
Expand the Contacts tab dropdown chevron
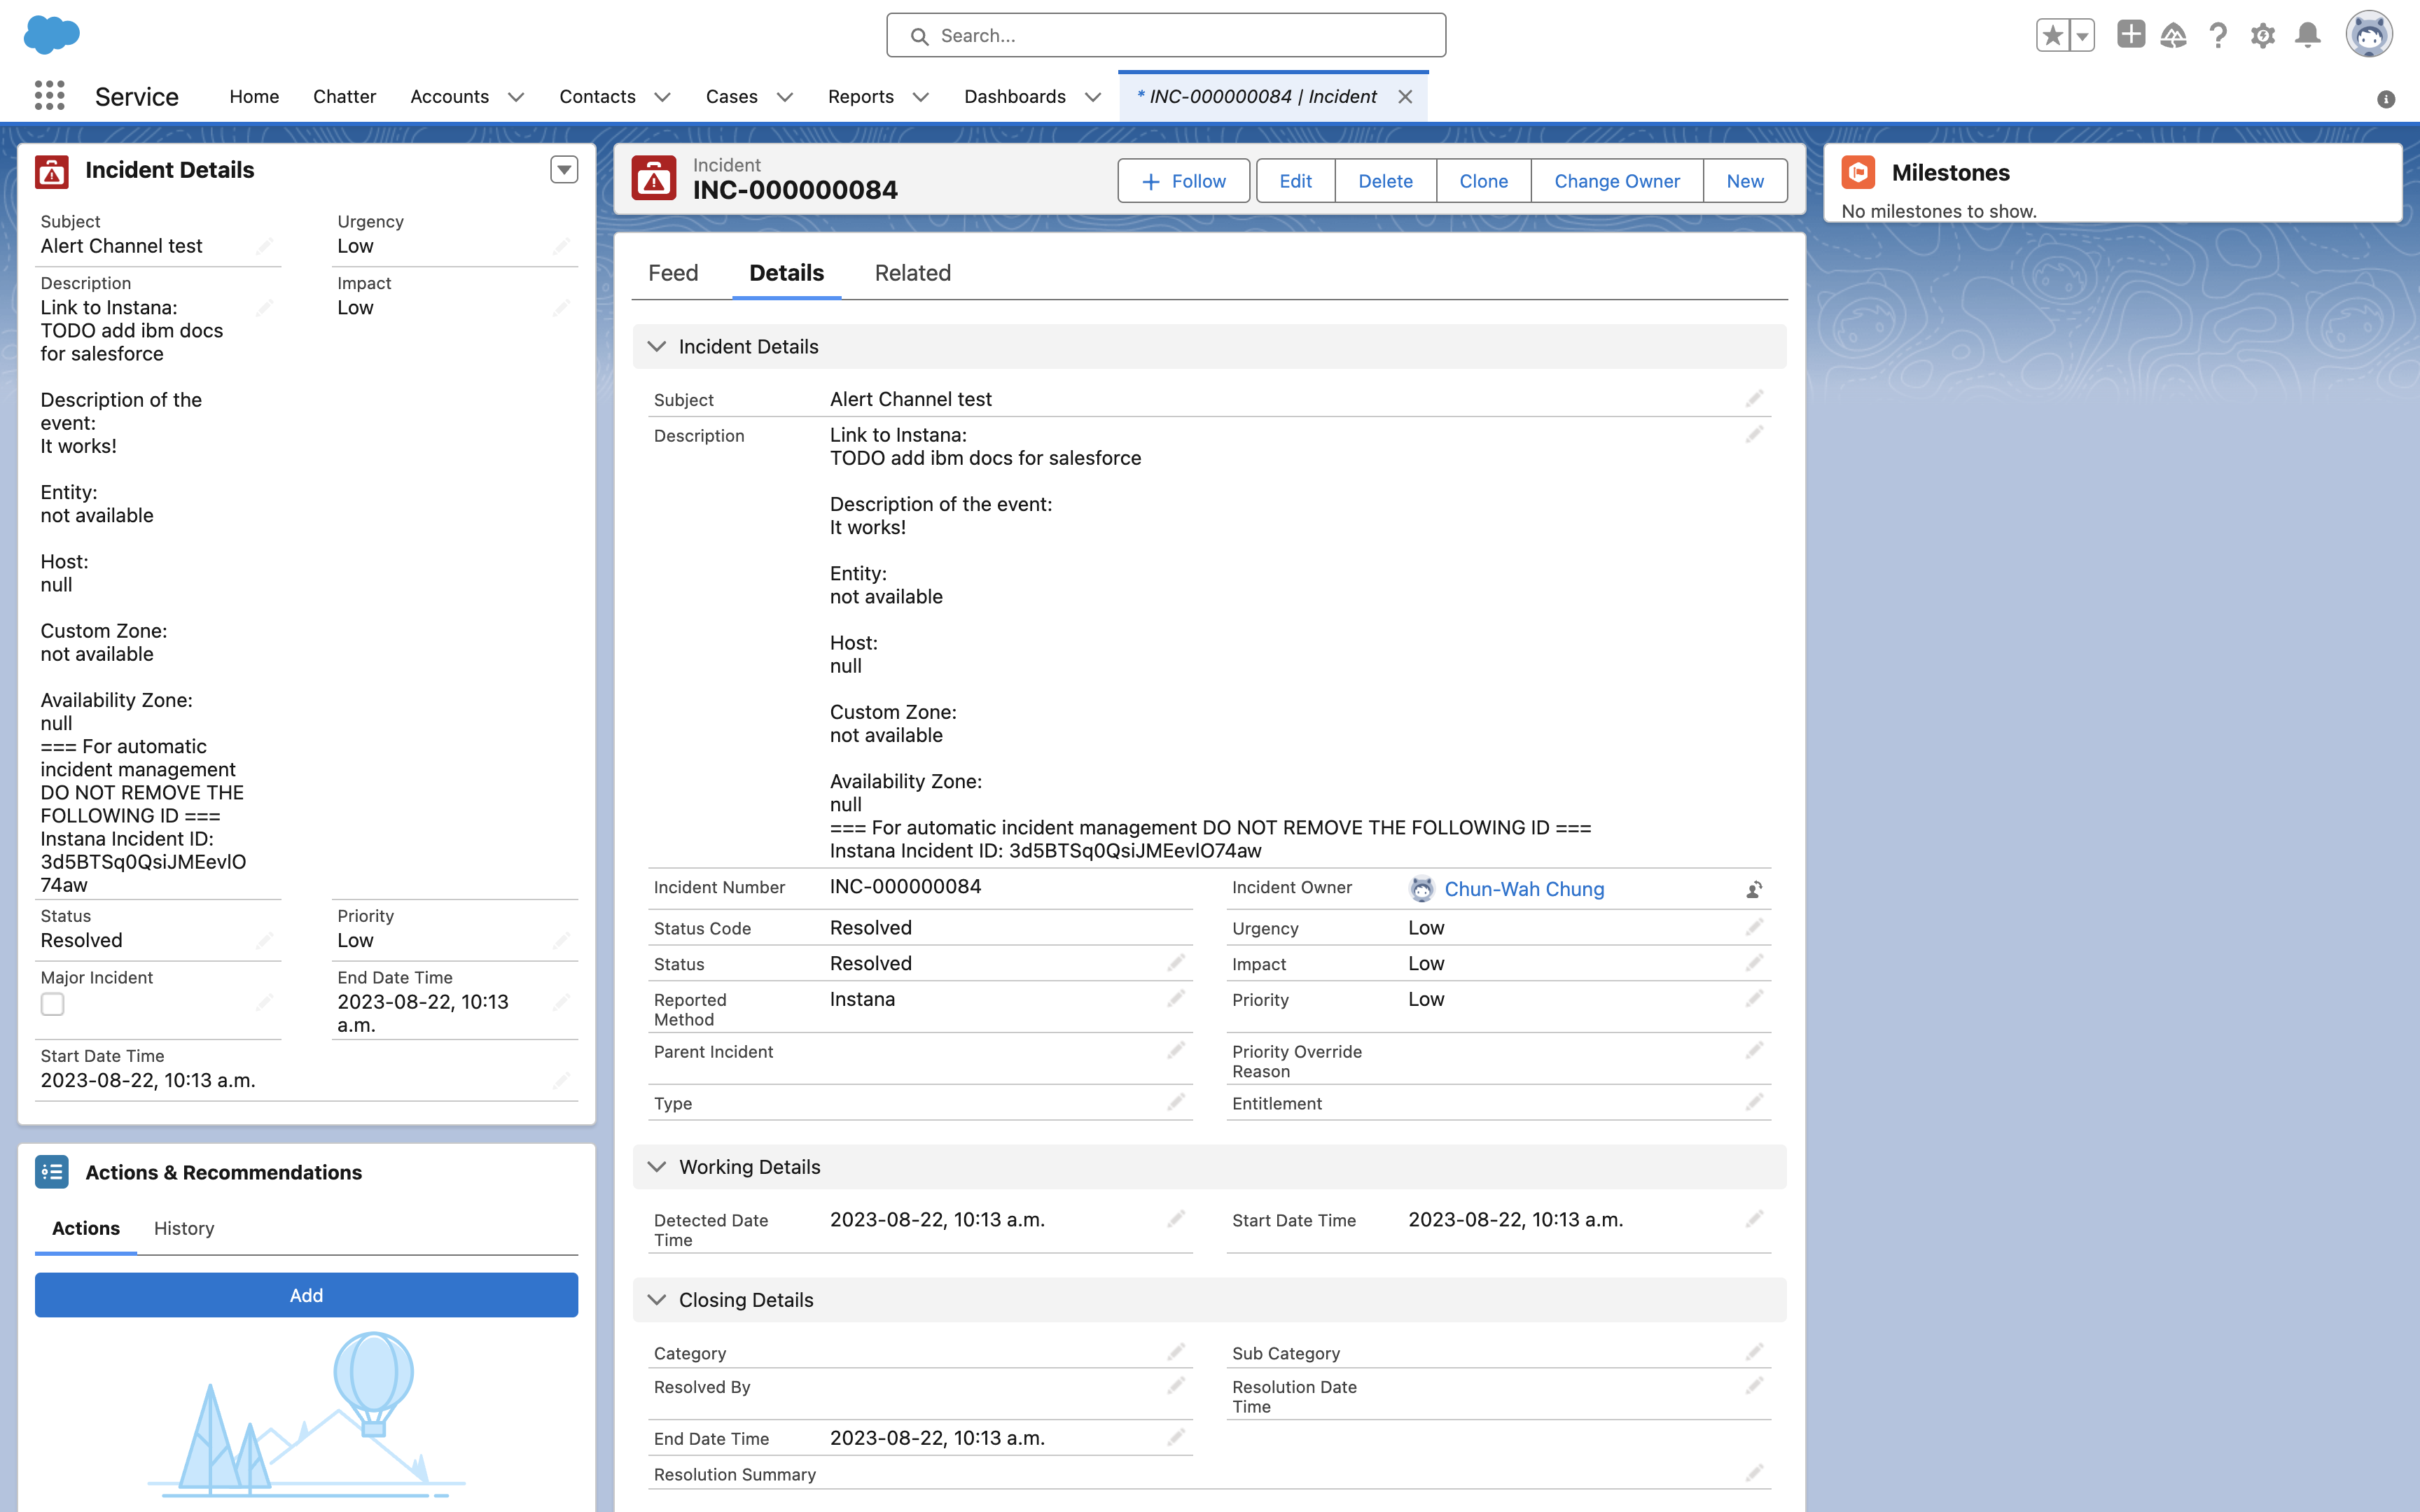point(662,97)
